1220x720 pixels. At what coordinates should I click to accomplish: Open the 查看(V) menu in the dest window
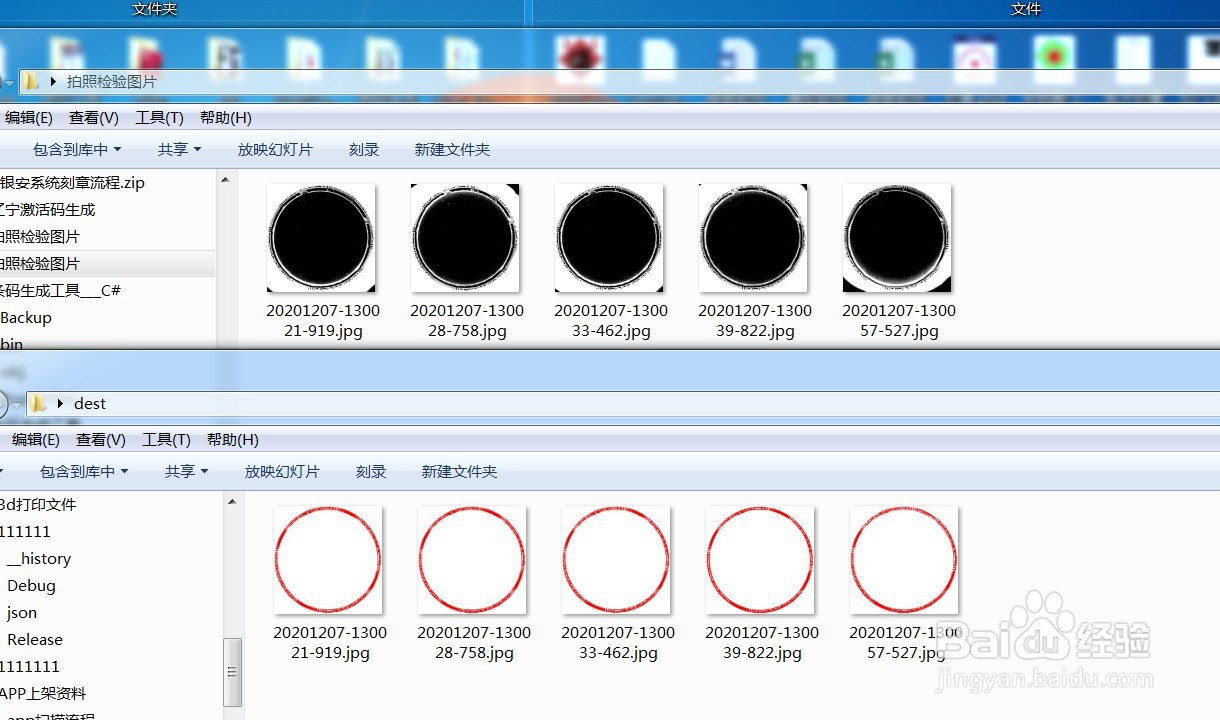(x=101, y=440)
